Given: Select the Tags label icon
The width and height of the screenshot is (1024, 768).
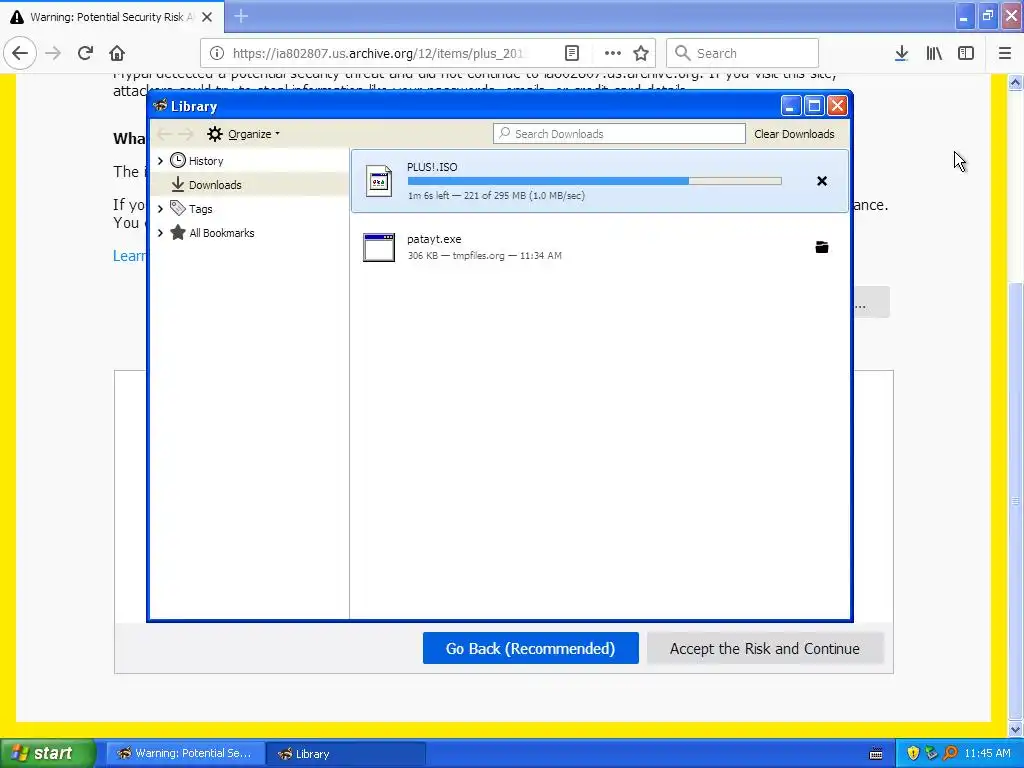Looking at the screenshot, I should [x=178, y=208].
